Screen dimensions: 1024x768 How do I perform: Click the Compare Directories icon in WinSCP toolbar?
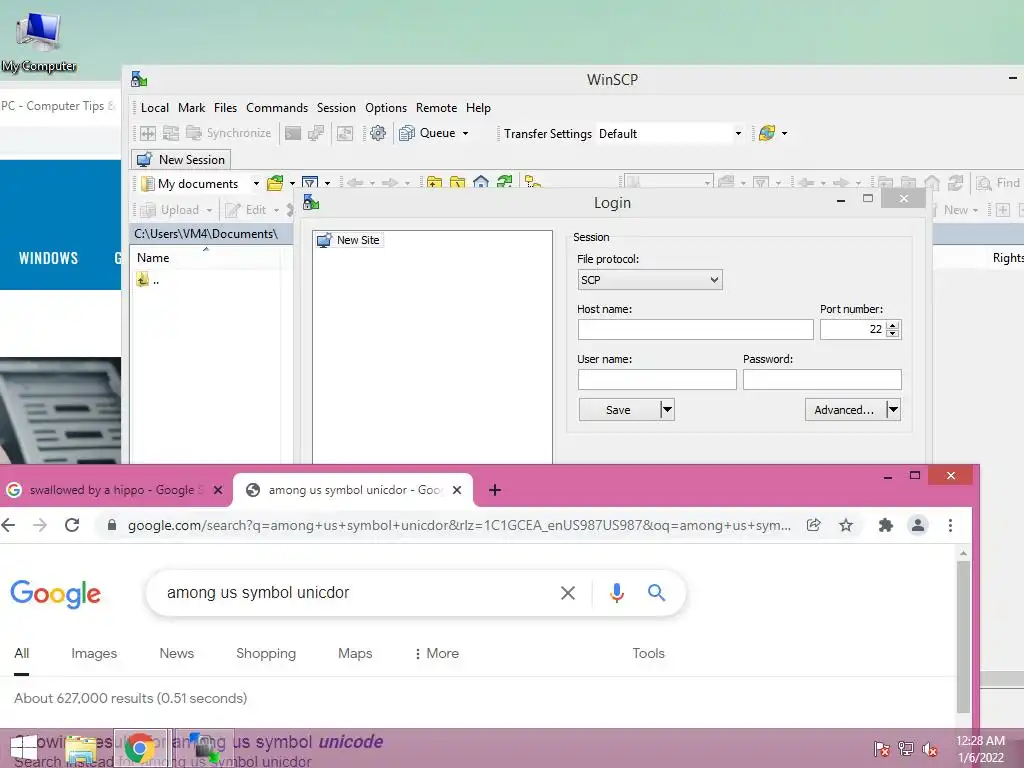(148, 133)
